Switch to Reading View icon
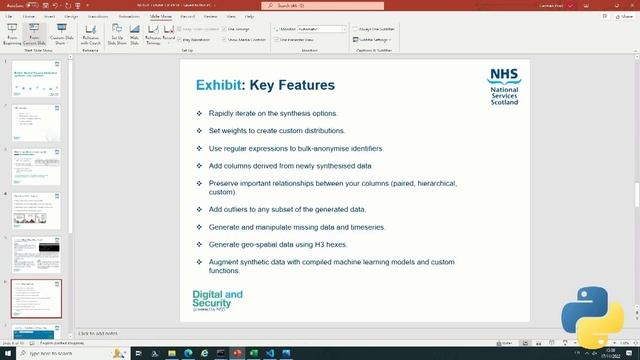 click(x=551, y=343)
